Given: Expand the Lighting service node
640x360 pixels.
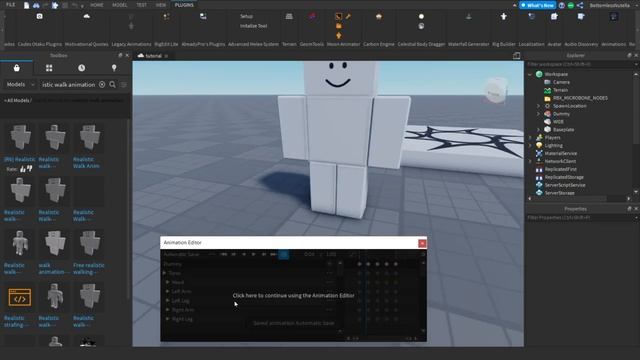Looking at the screenshot, I should pyautogui.click(x=530, y=146).
